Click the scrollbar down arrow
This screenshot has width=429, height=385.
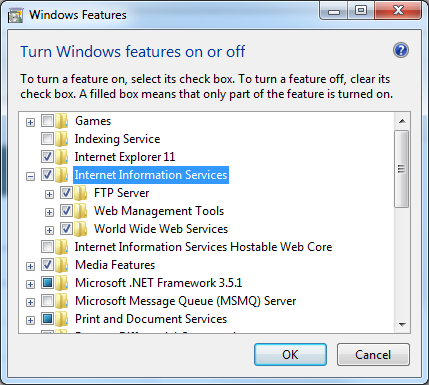402,324
